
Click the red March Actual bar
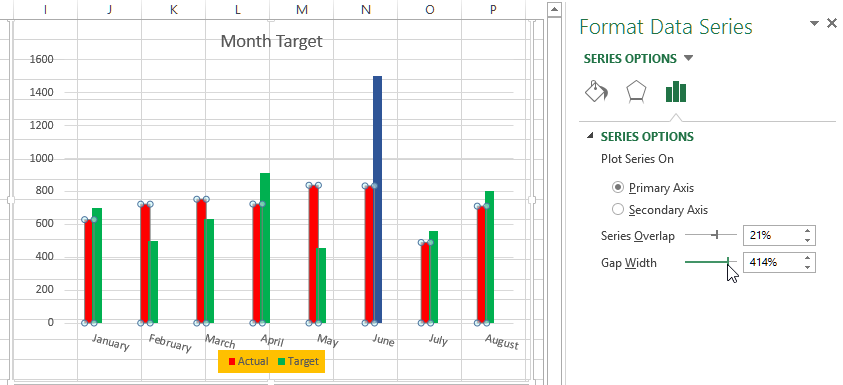[201, 261]
